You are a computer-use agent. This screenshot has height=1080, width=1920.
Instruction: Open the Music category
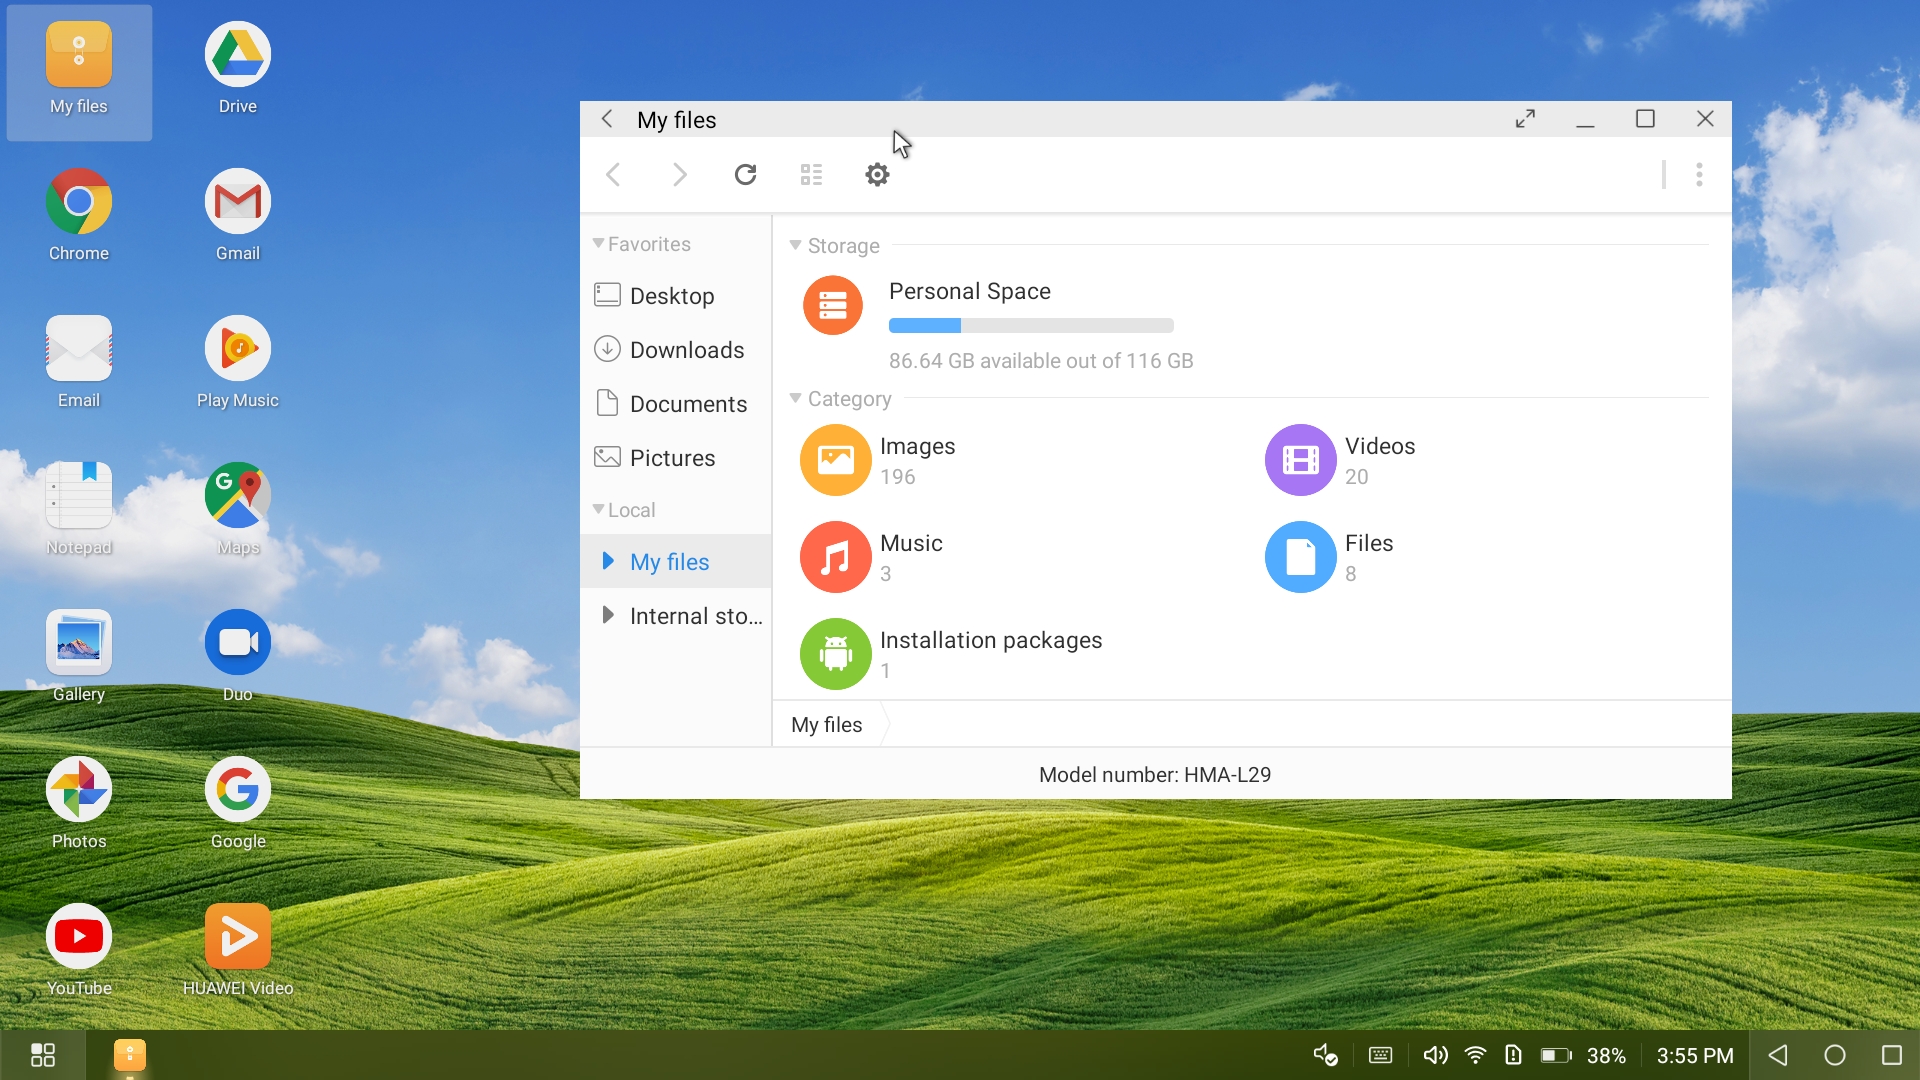click(836, 557)
